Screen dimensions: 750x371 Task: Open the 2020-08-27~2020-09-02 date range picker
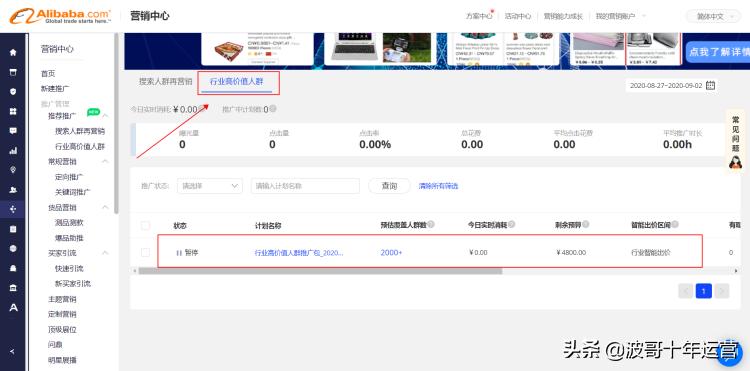tap(671, 86)
